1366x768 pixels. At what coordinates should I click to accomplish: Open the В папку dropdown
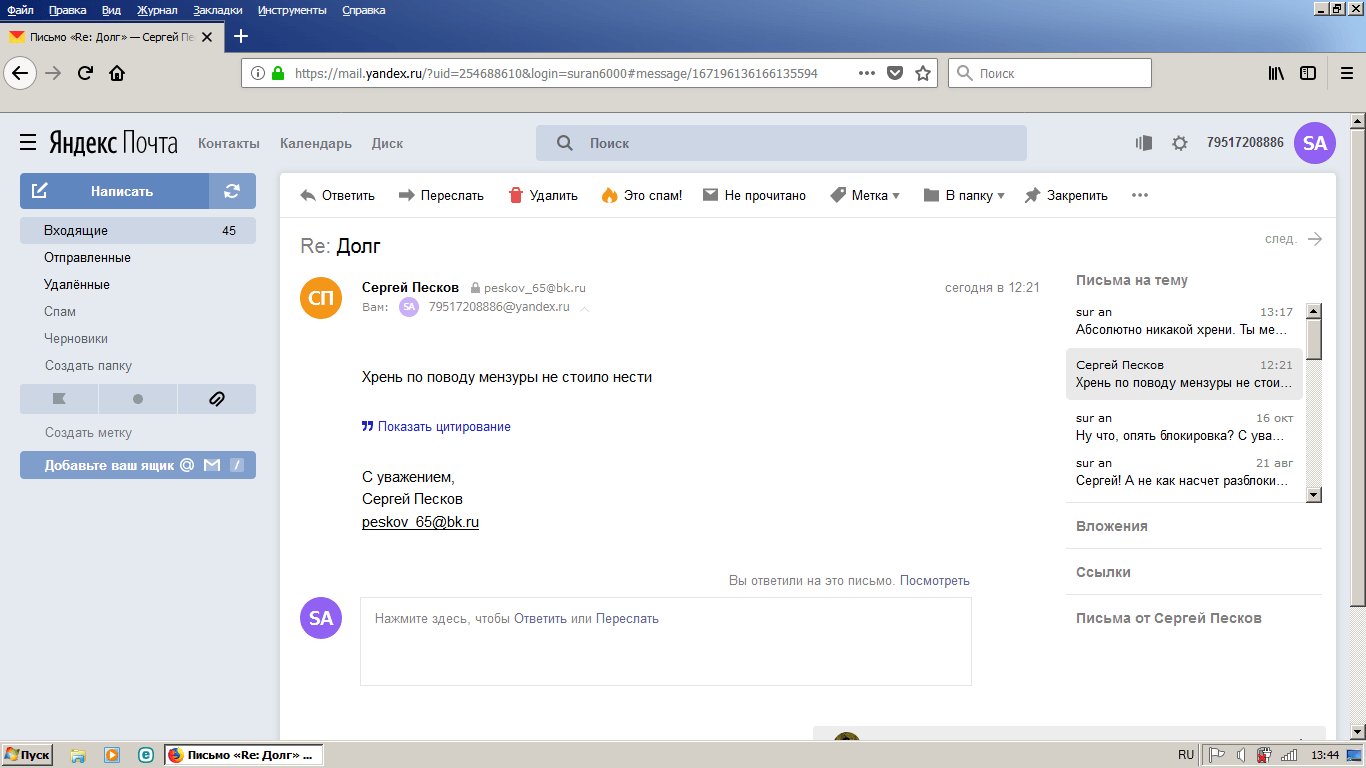tap(964, 196)
